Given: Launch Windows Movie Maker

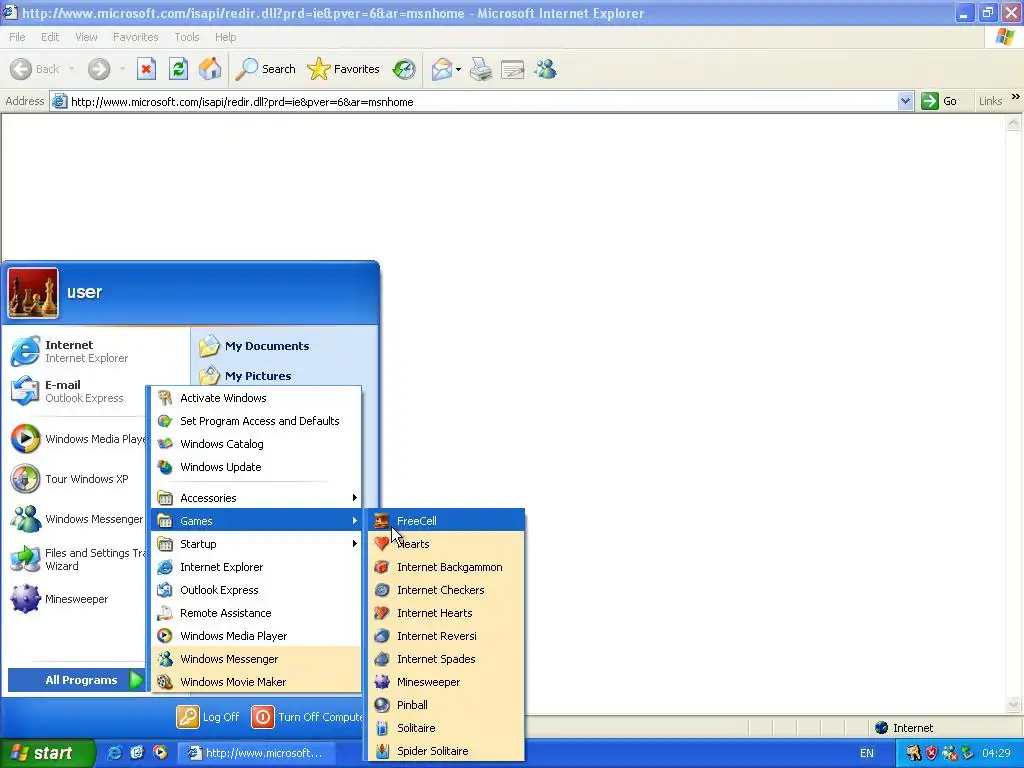Looking at the screenshot, I should [256, 682].
